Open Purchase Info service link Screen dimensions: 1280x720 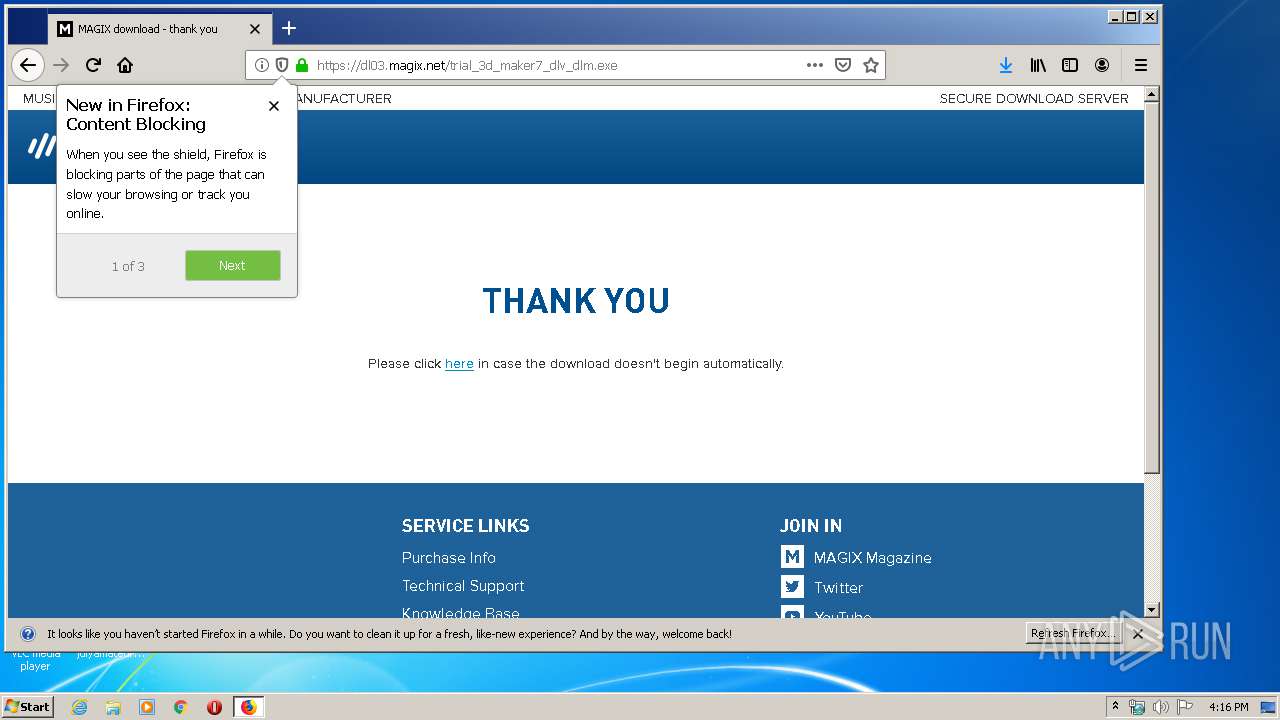(449, 558)
